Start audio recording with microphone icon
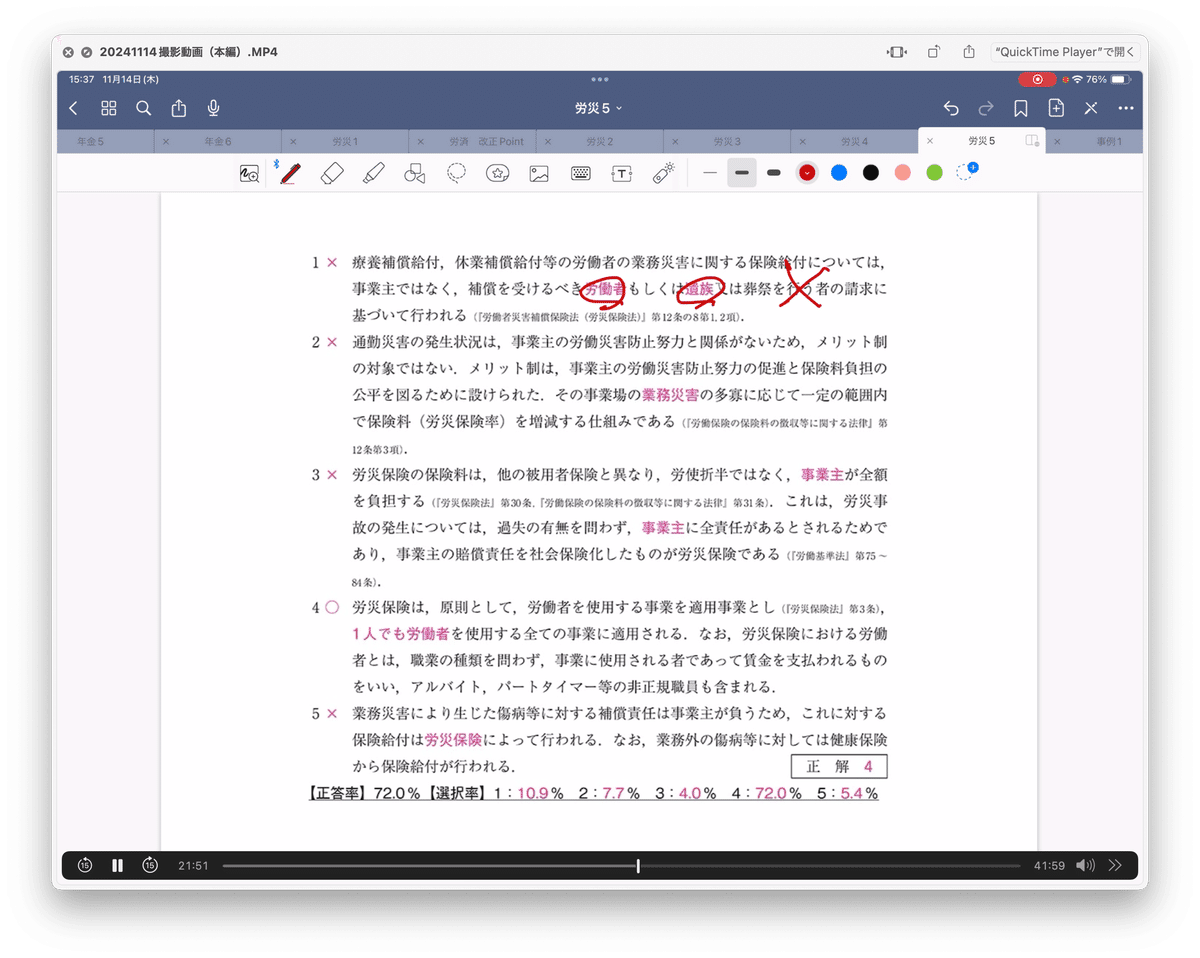The width and height of the screenshot is (1200, 958). (x=214, y=108)
